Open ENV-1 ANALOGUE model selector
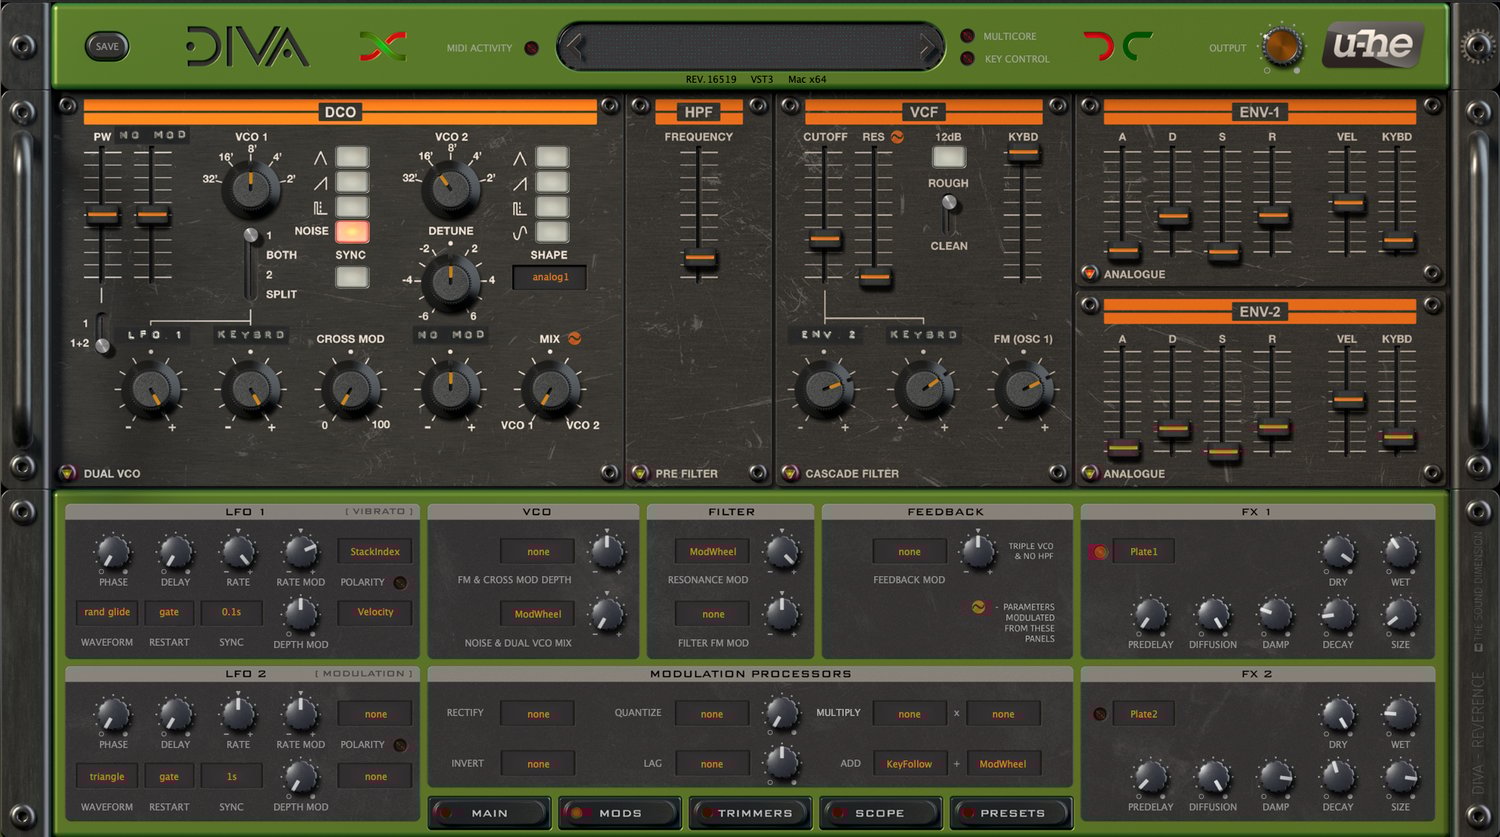The height and width of the screenshot is (837, 1500). pos(1090,273)
